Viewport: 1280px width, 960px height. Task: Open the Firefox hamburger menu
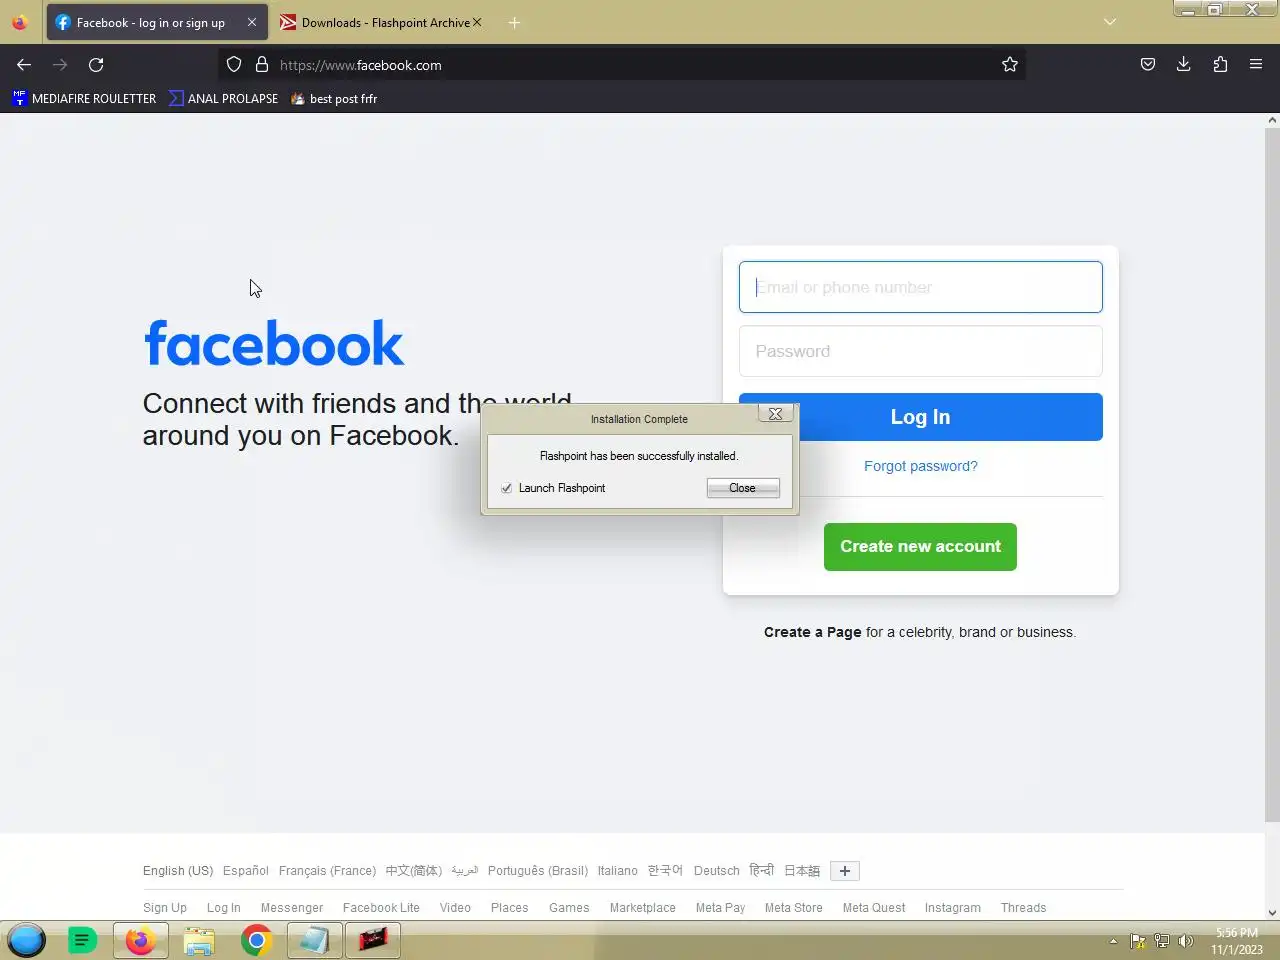(x=1256, y=64)
